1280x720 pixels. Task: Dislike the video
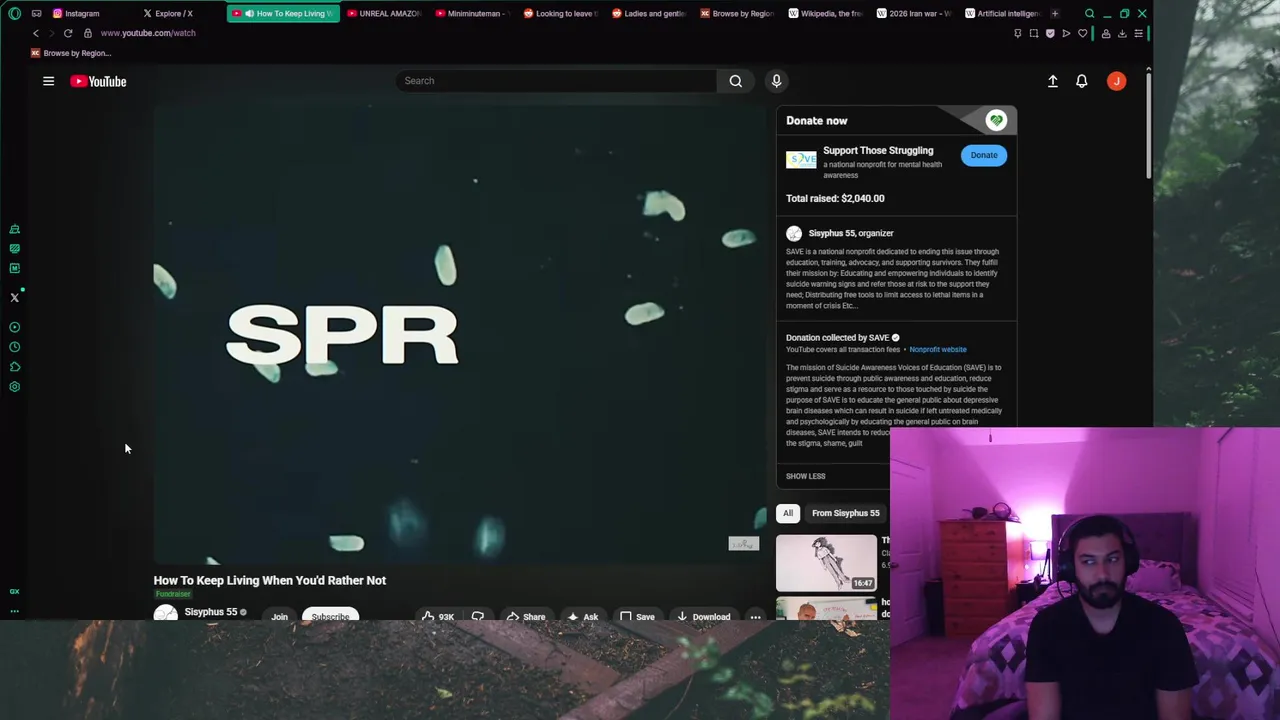click(x=477, y=616)
